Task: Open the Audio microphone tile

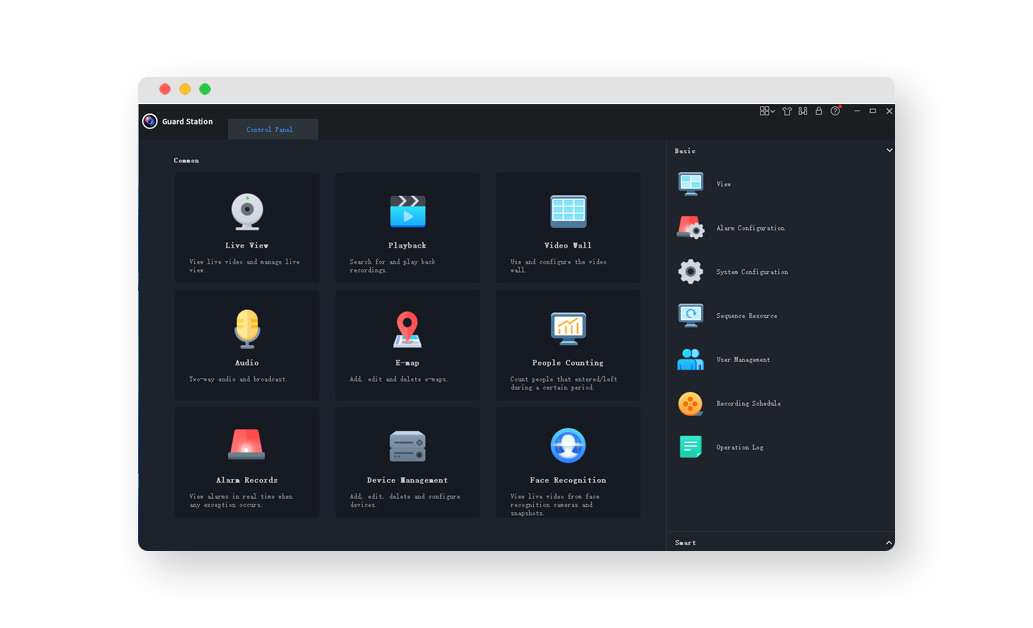Action: pyautogui.click(x=246, y=345)
